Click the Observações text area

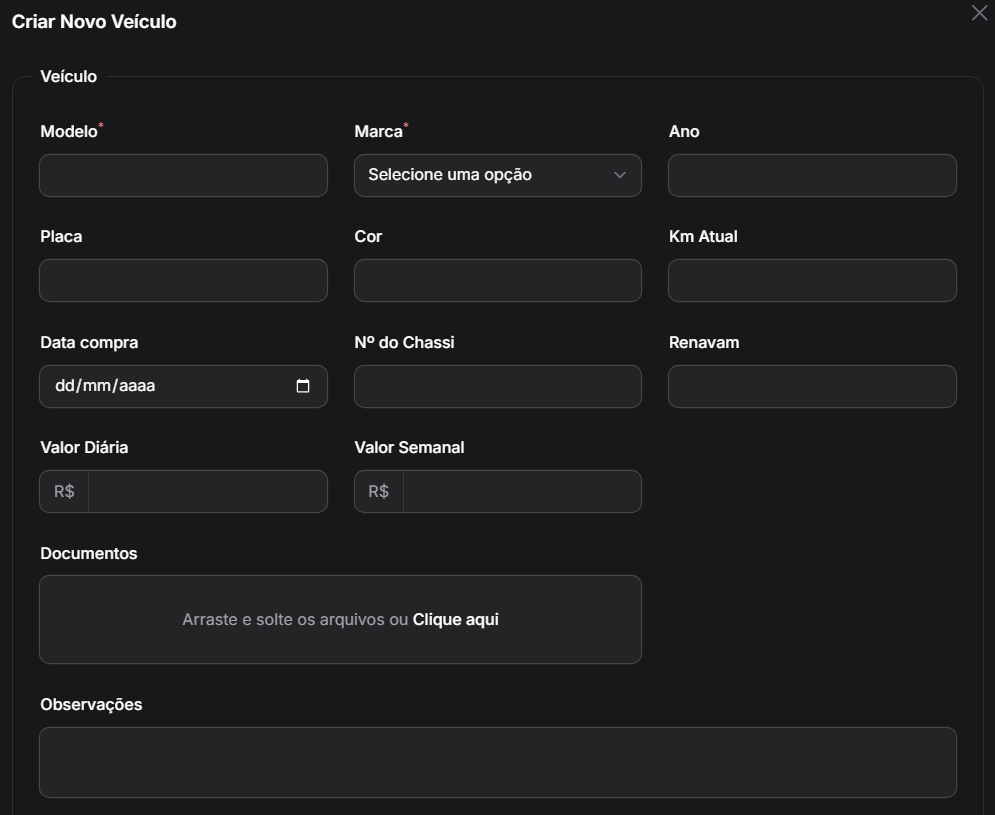coord(498,762)
